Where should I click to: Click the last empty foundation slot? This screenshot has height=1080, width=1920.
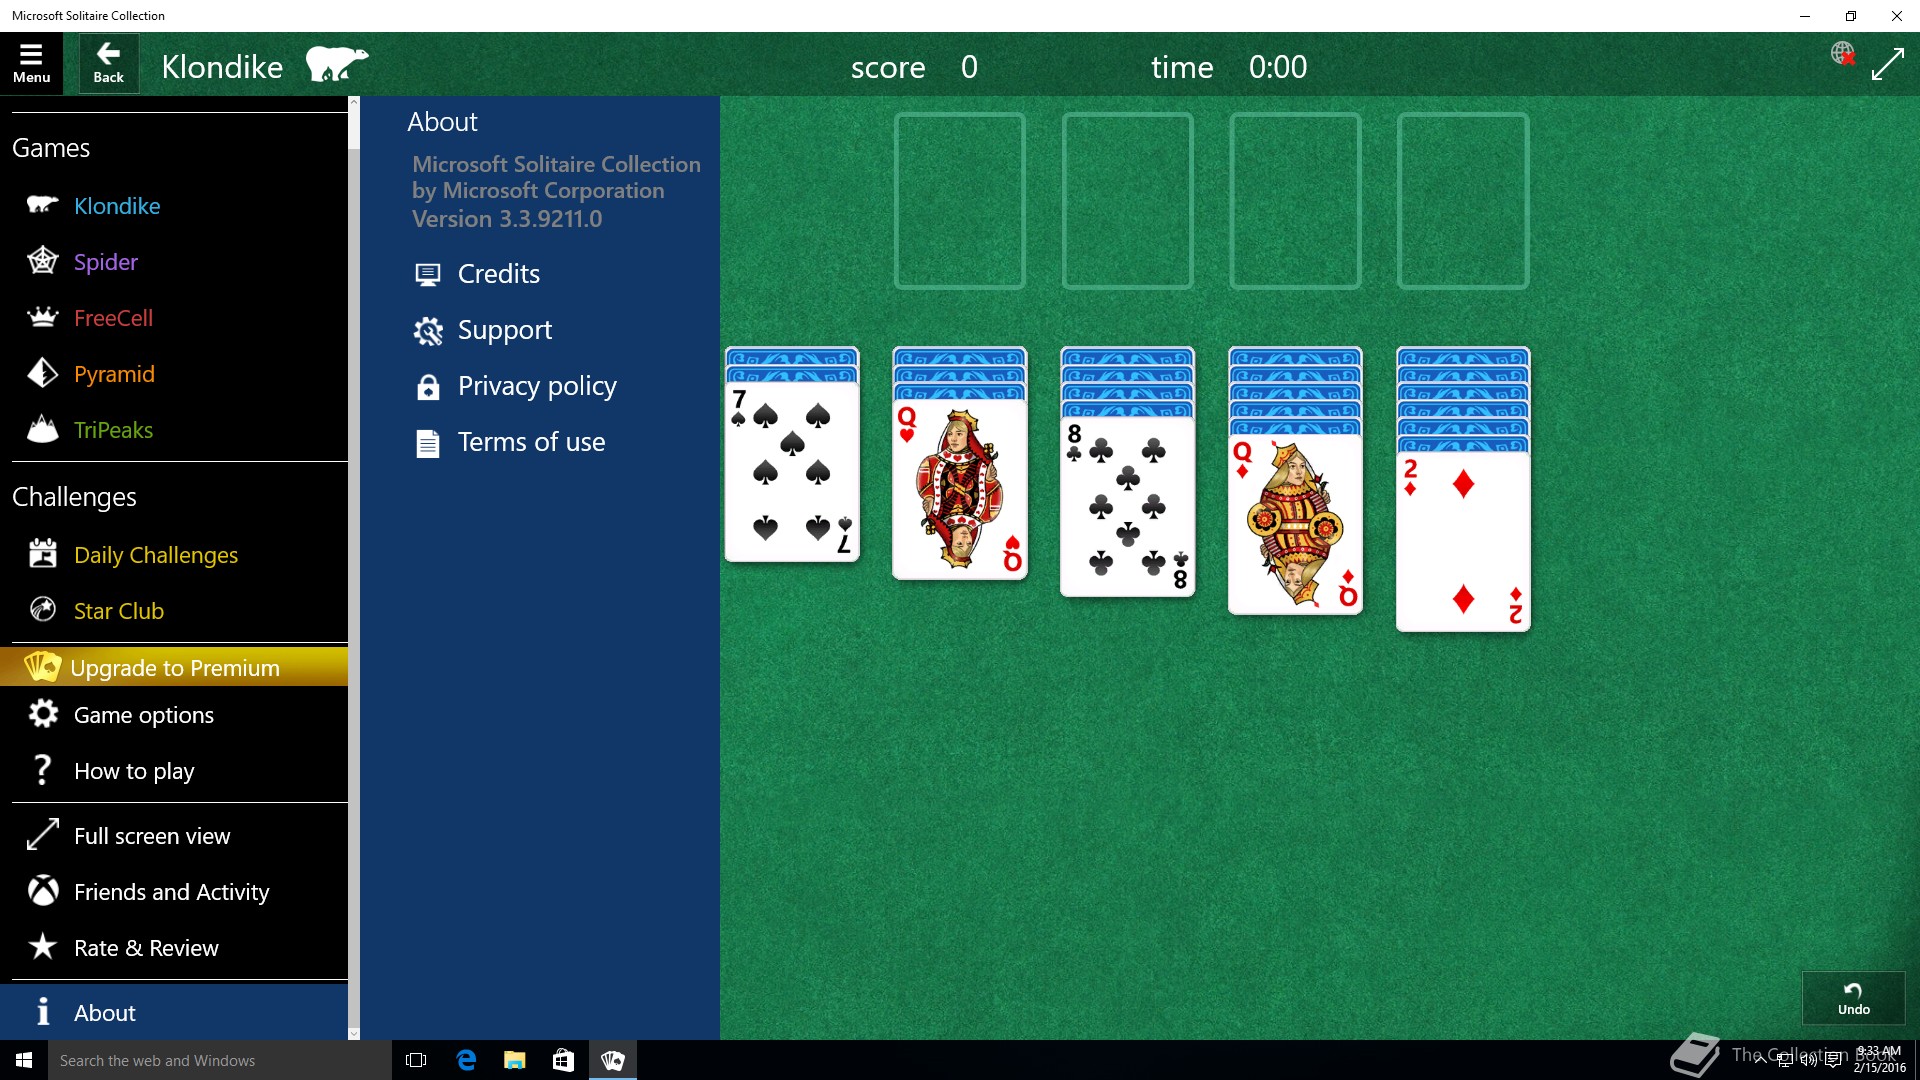tap(1463, 201)
